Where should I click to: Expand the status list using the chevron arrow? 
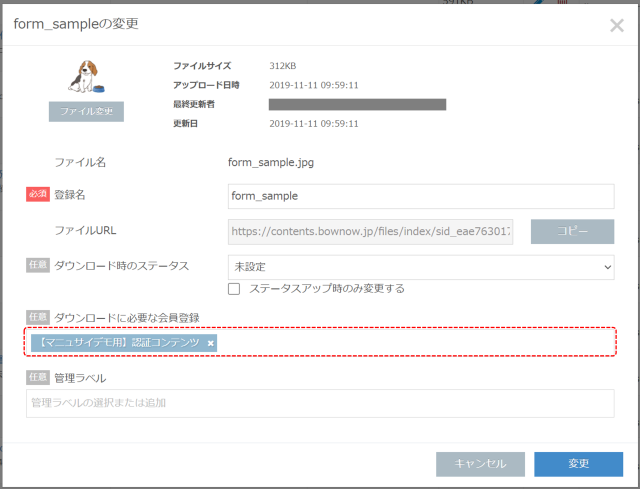coord(607,267)
